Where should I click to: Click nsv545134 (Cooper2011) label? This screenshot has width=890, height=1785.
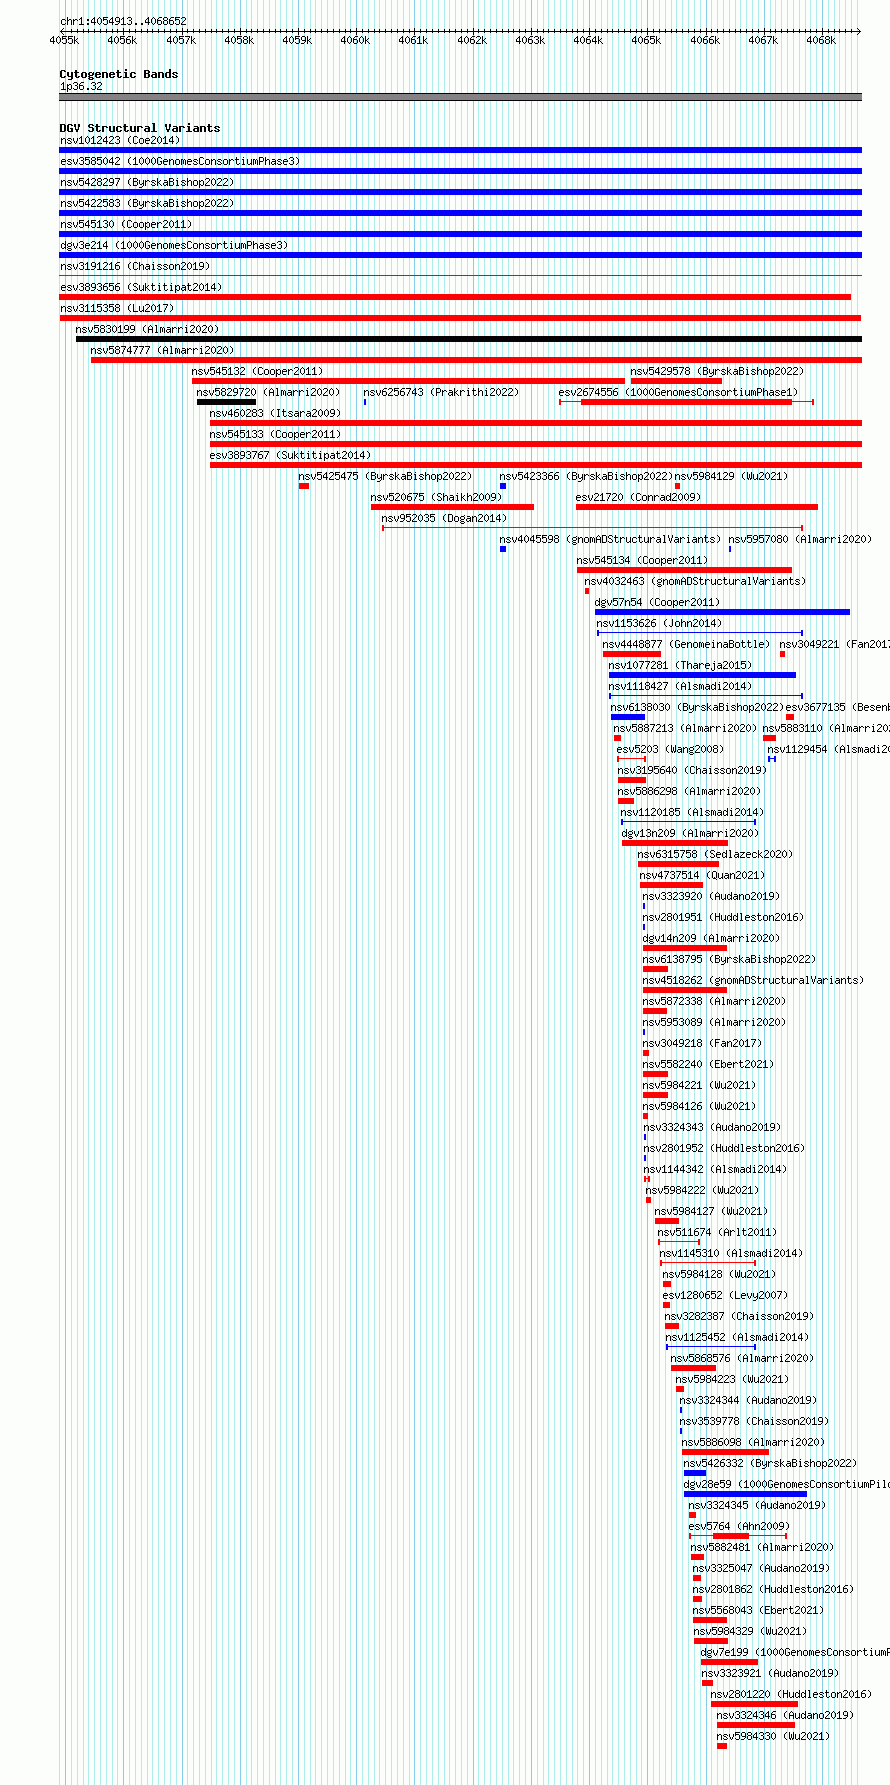click(x=642, y=560)
